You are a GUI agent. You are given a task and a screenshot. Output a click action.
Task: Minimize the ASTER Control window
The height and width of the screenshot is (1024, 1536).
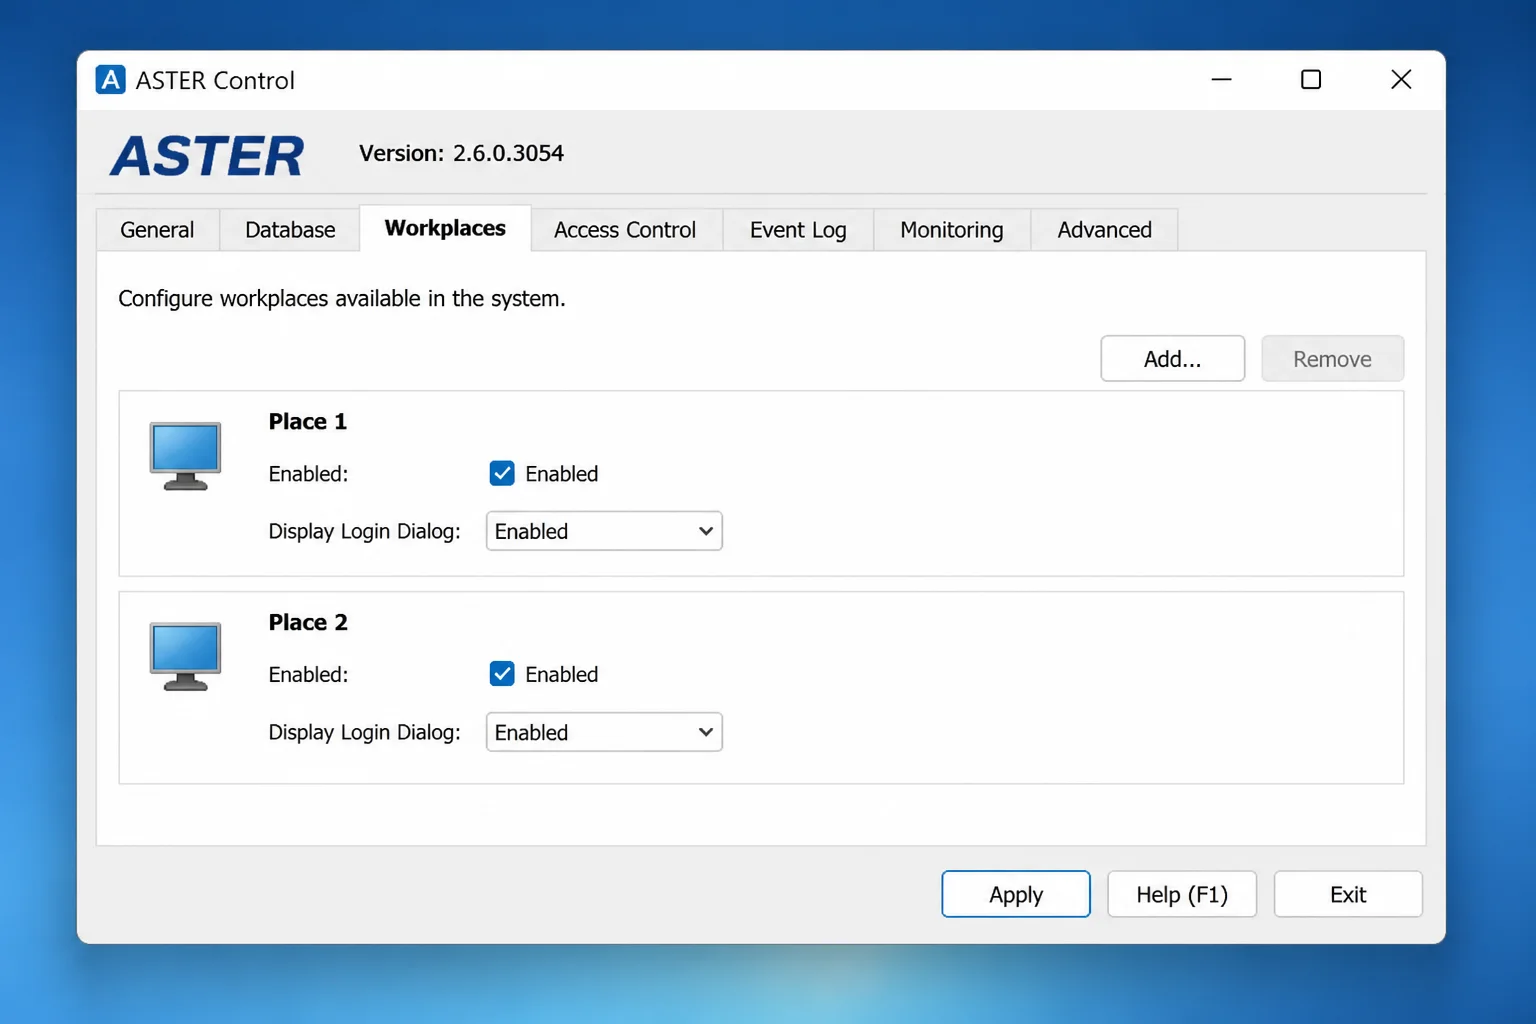coord(1221,80)
